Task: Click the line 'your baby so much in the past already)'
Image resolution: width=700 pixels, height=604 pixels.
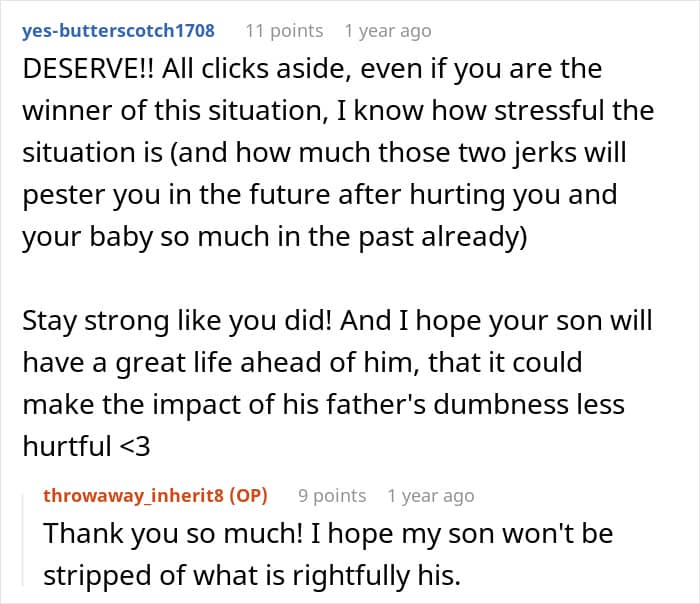Action: tap(275, 237)
